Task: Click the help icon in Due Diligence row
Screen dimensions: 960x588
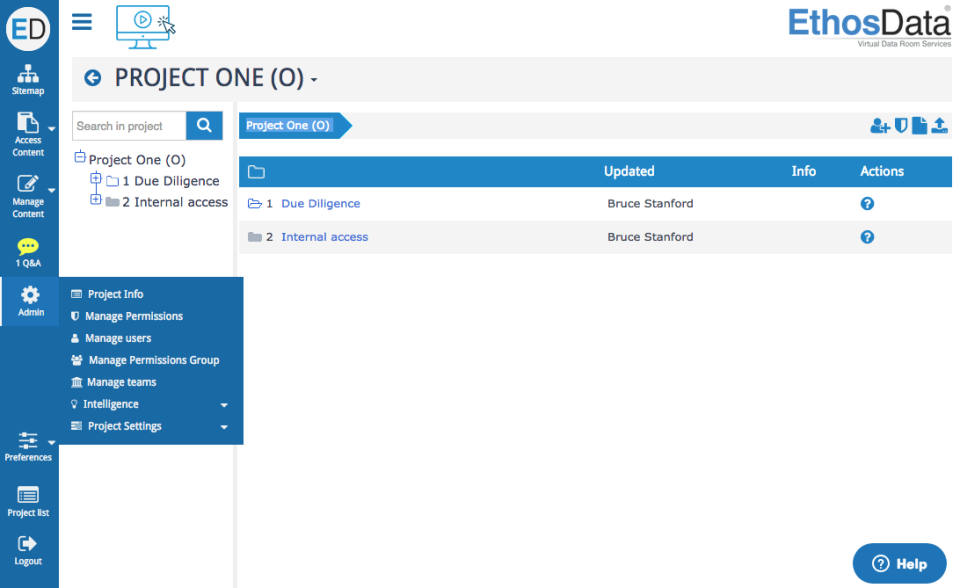Action: tap(867, 203)
